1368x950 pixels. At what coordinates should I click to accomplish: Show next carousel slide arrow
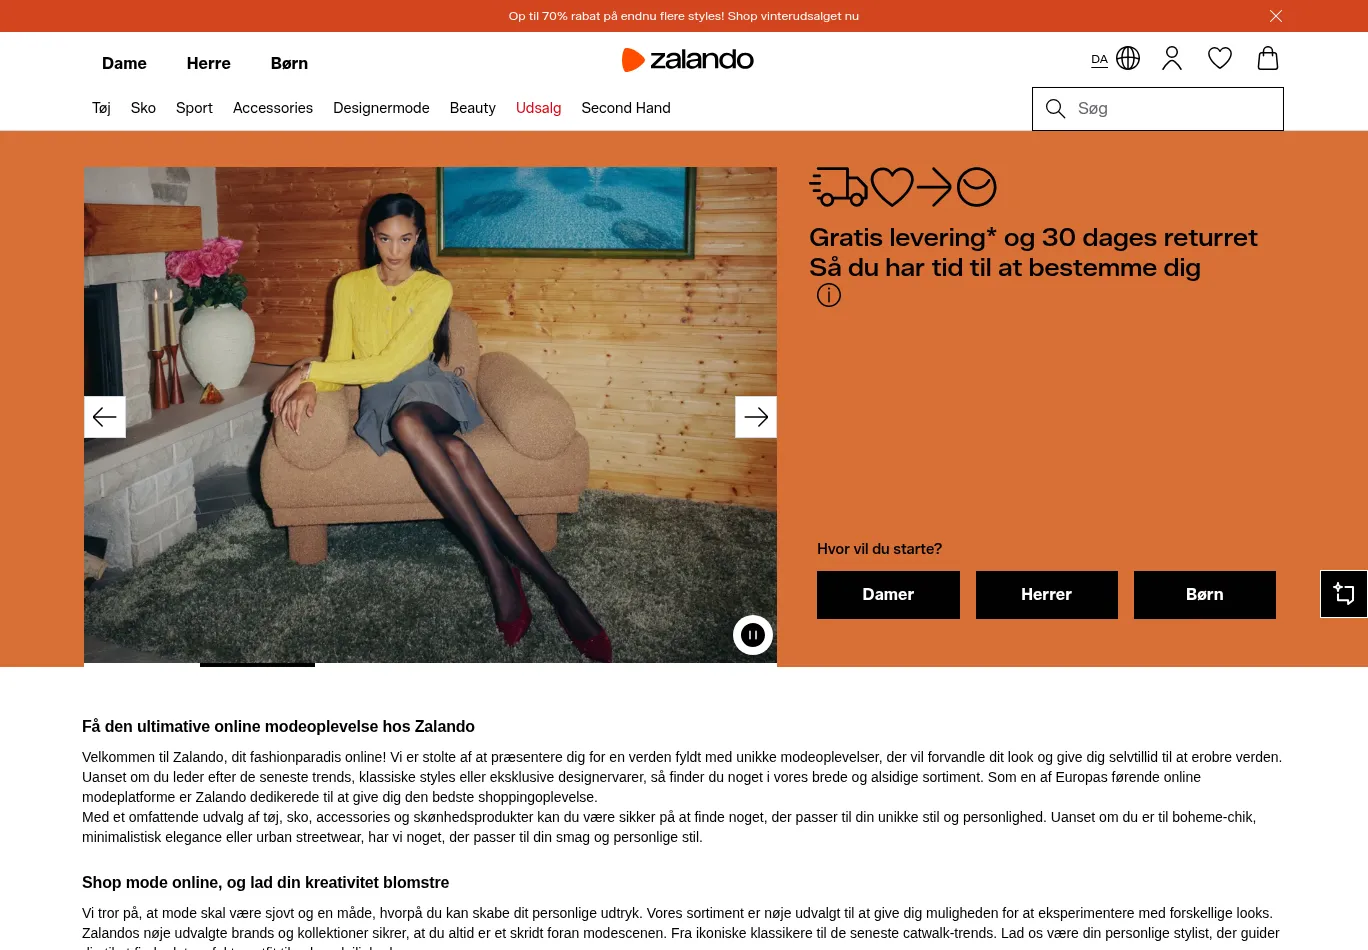pos(756,417)
